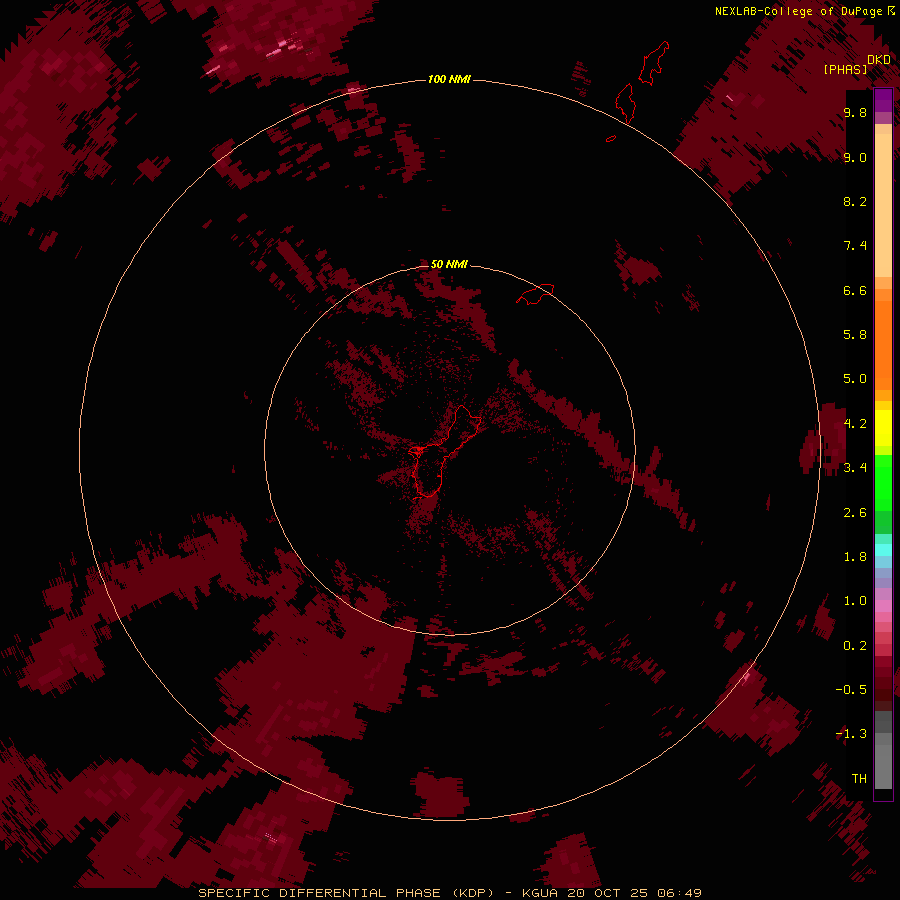The height and width of the screenshot is (900, 900).
Task: Click the 50 NMI range ring label
Action: click(x=449, y=264)
